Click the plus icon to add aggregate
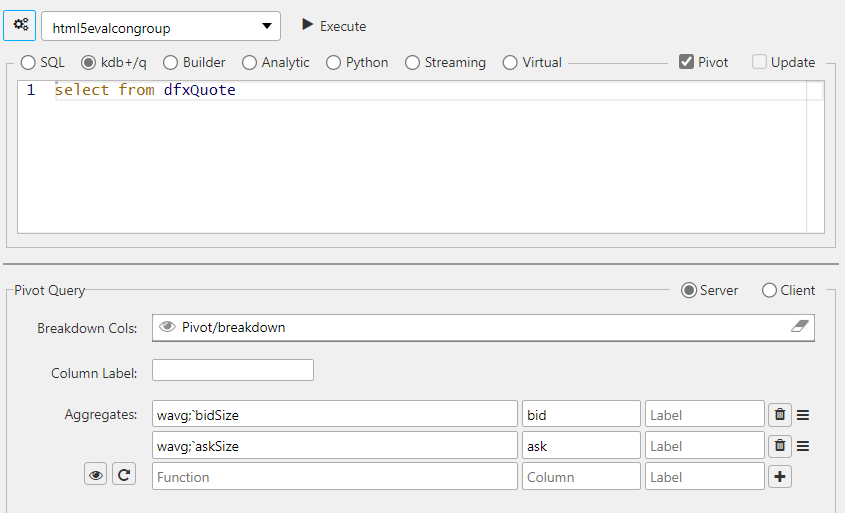This screenshot has height=513, width=845. pos(780,477)
